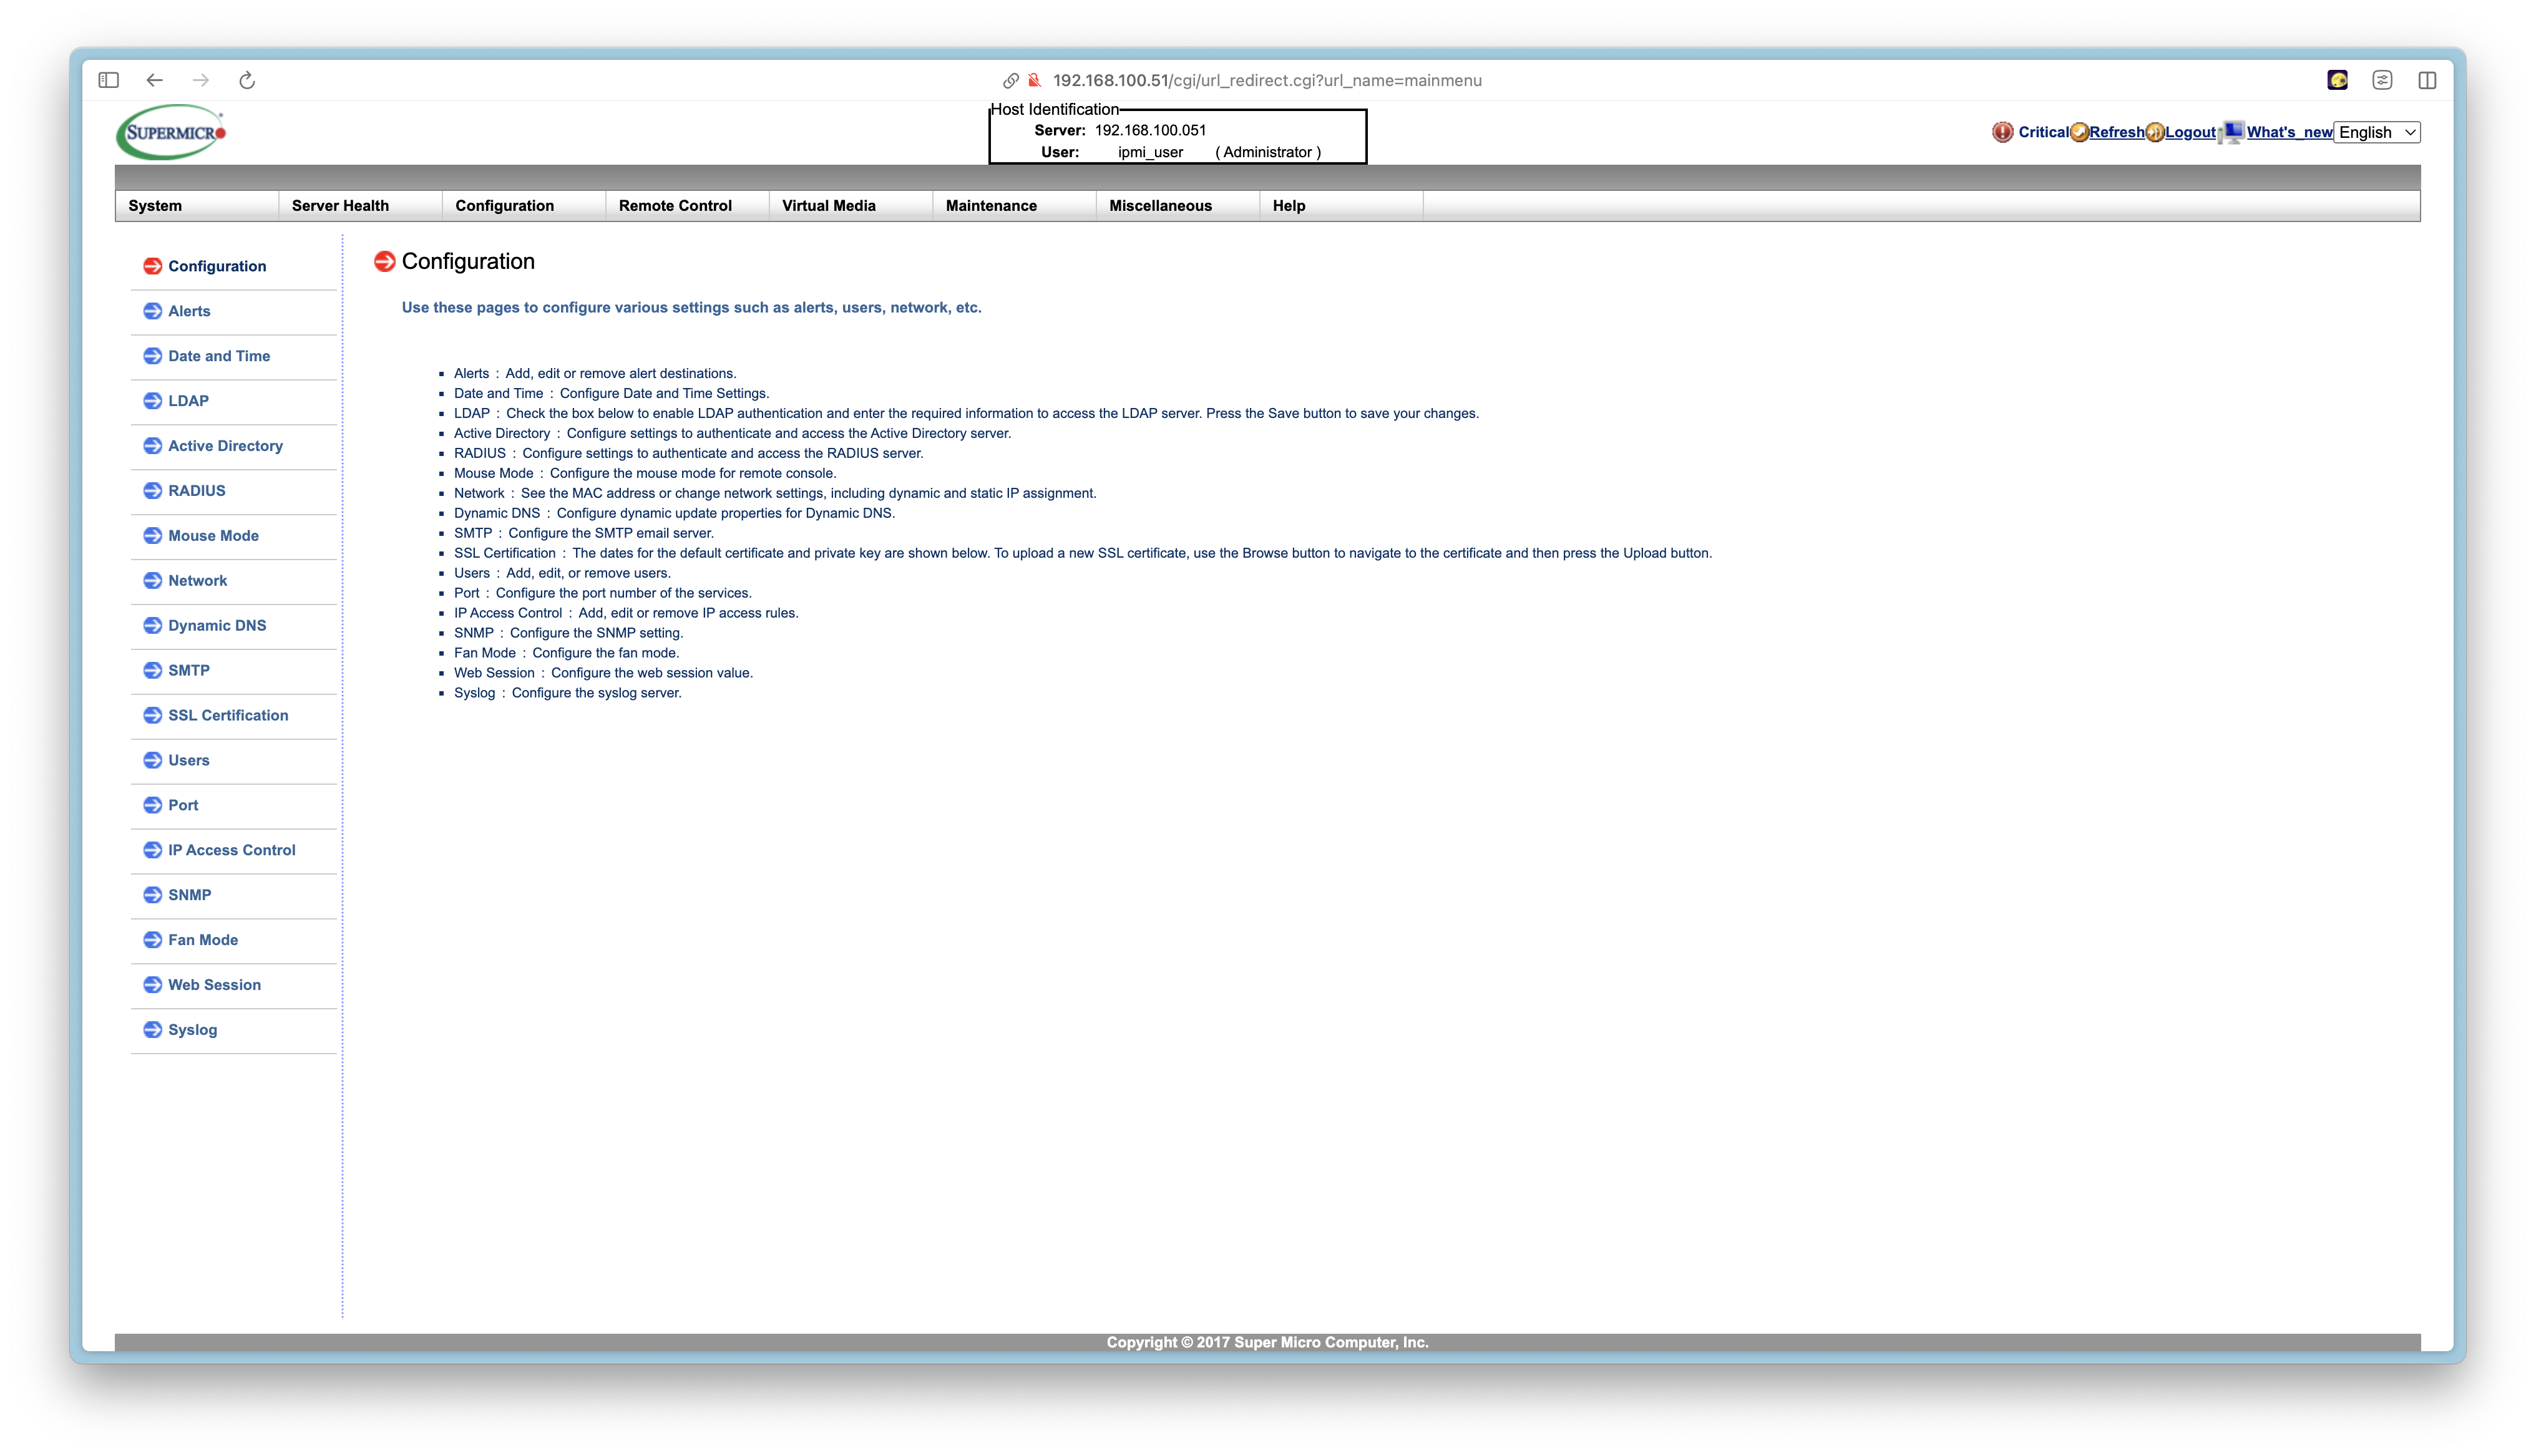Click the ipmi_user username text
Screen dimensions: 2536x1456
point(1150,152)
